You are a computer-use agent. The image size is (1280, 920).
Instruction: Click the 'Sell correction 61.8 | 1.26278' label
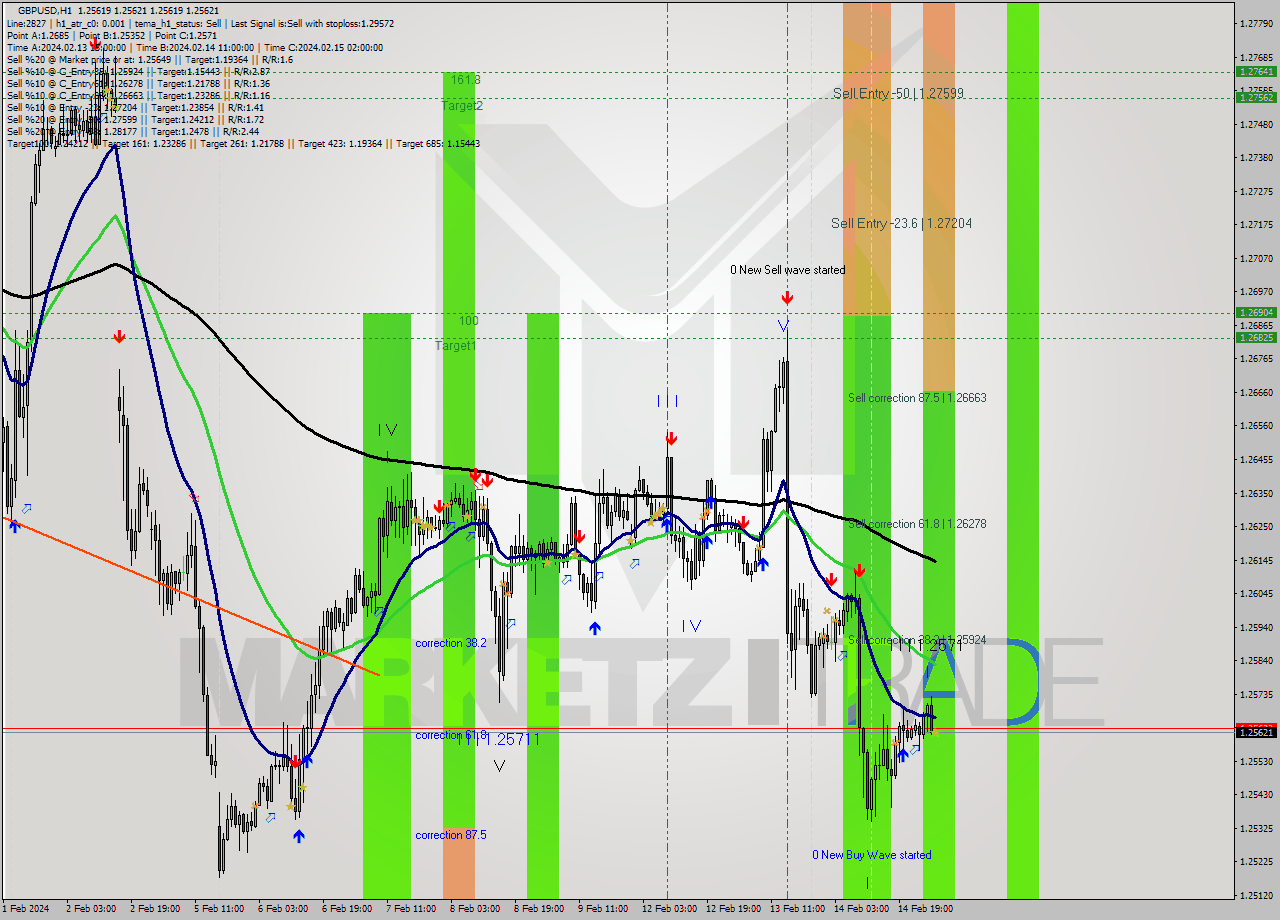tap(917, 524)
